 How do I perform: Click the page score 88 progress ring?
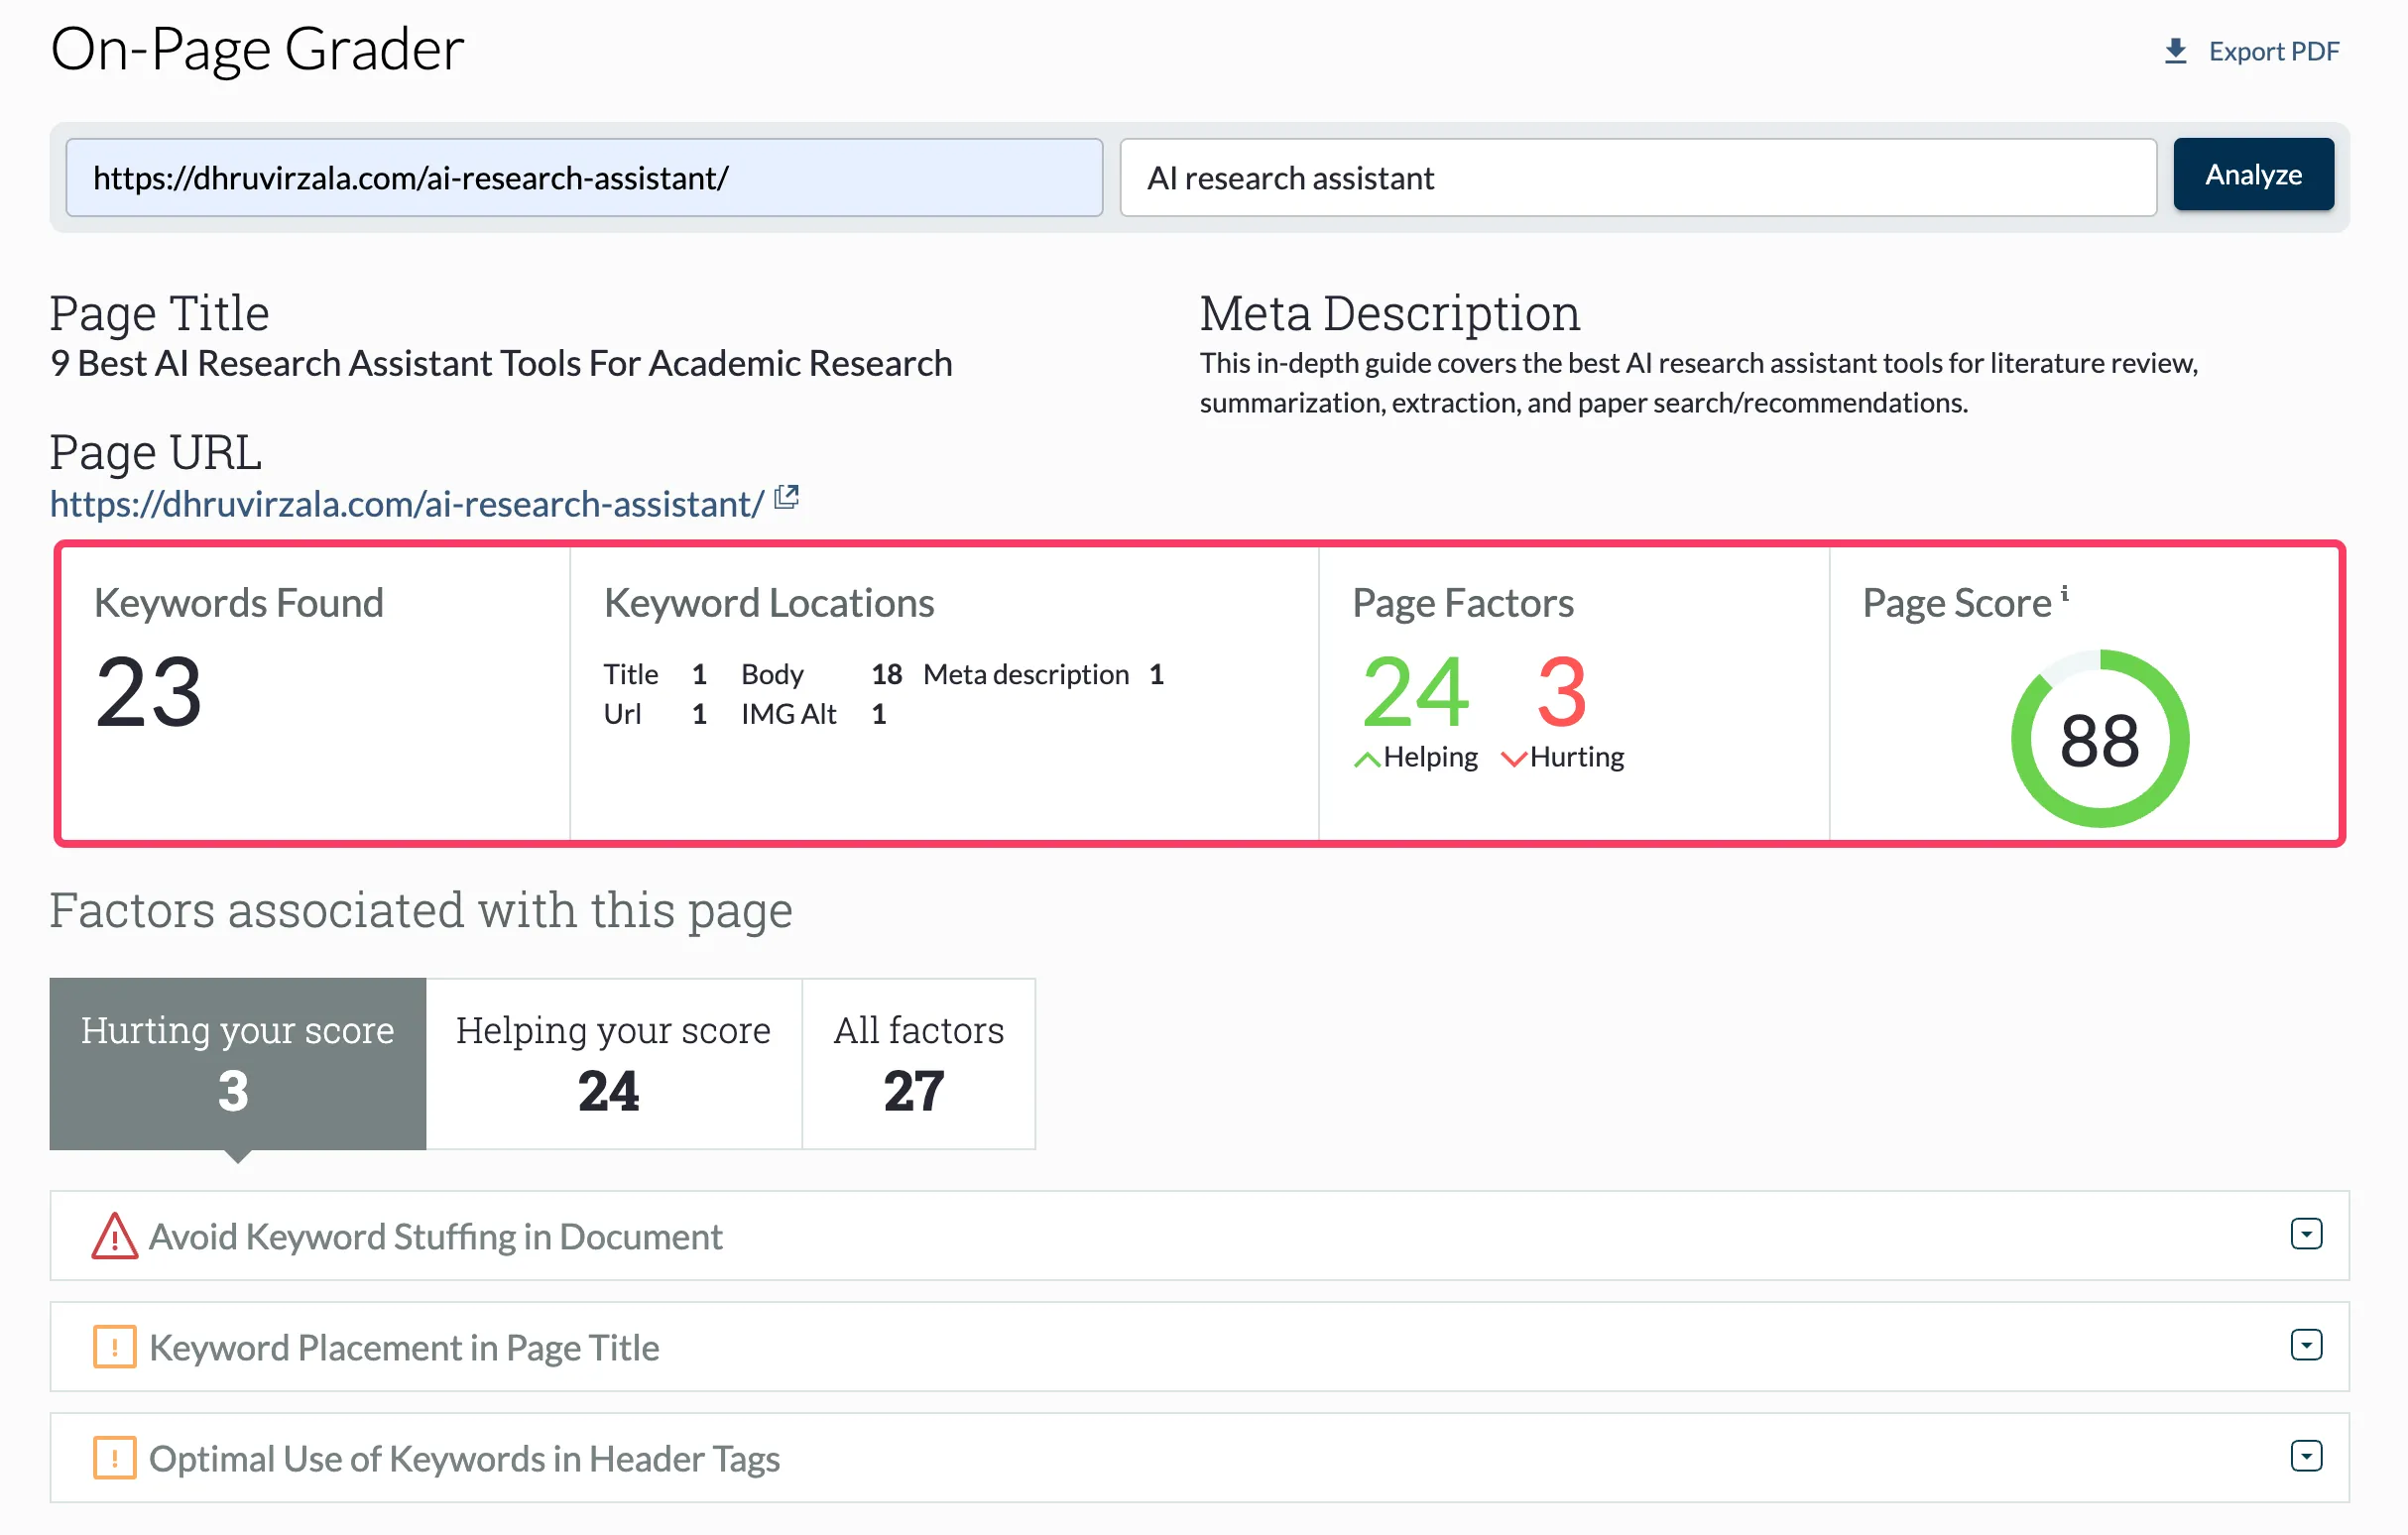coord(2100,739)
